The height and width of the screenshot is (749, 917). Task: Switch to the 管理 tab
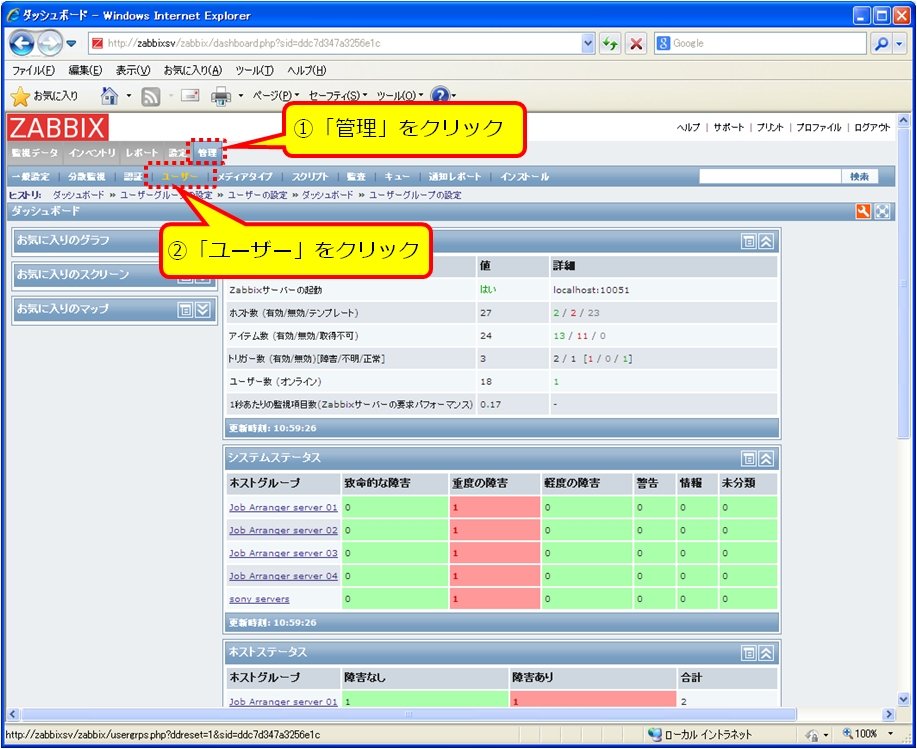pyautogui.click(x=207, y=153)
